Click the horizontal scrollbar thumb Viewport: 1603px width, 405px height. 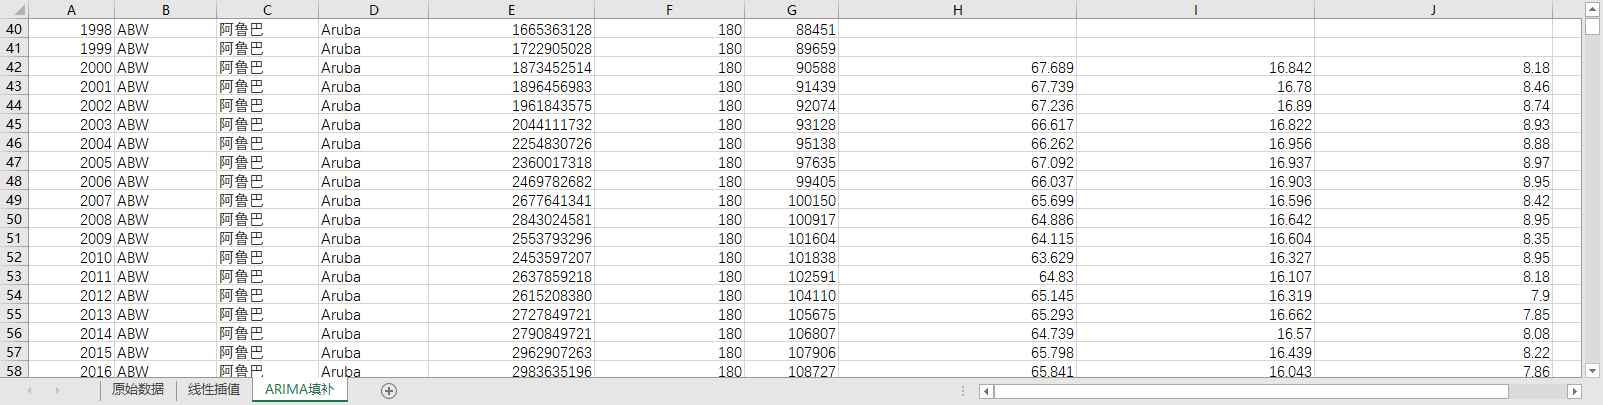tap(1251, 391)
